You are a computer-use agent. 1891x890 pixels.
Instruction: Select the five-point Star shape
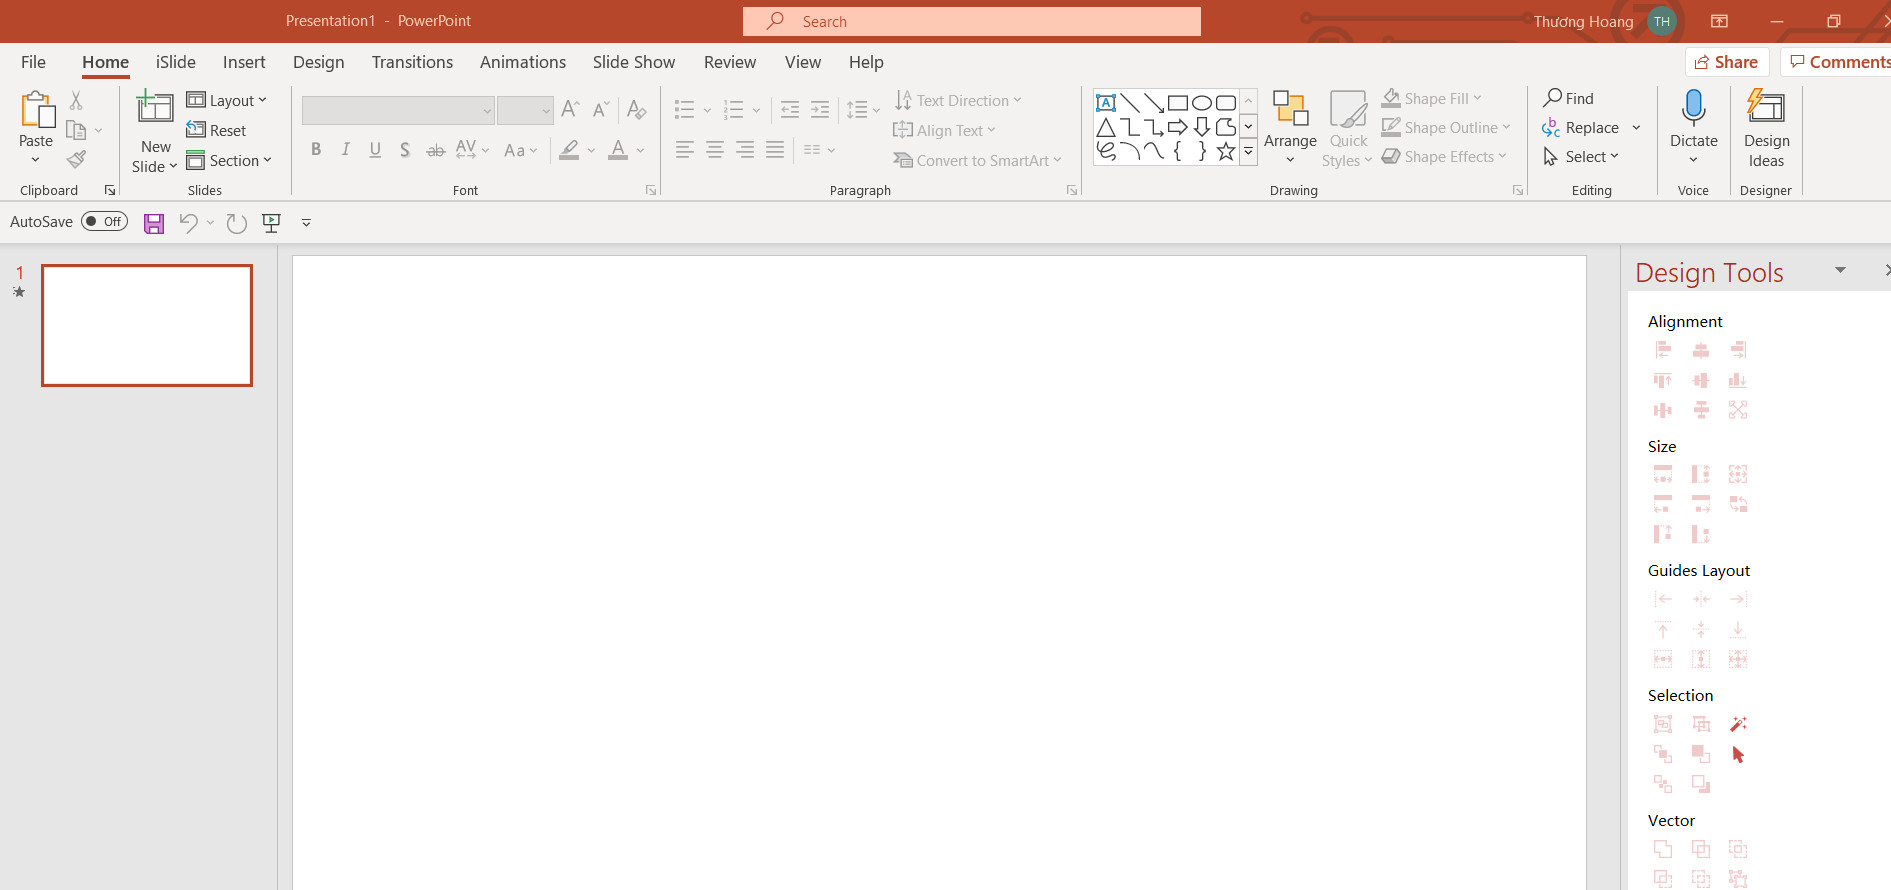1226,152
